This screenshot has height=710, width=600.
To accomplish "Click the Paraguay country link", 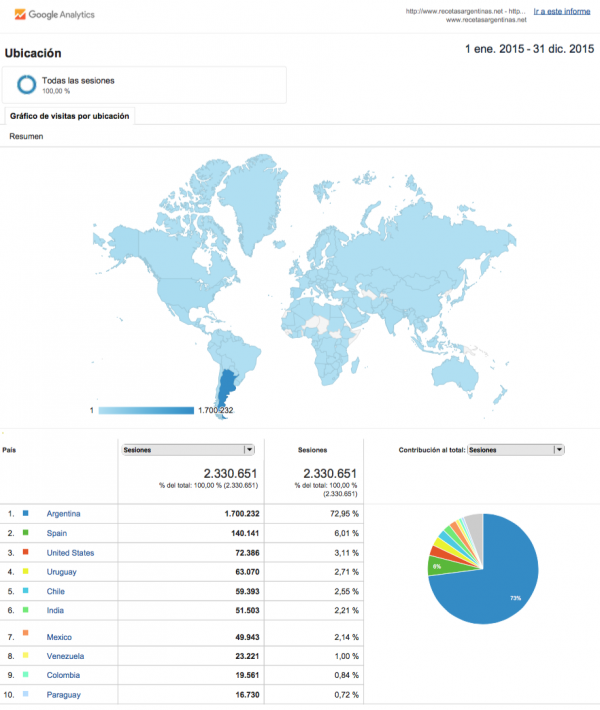I will (63, 695).
